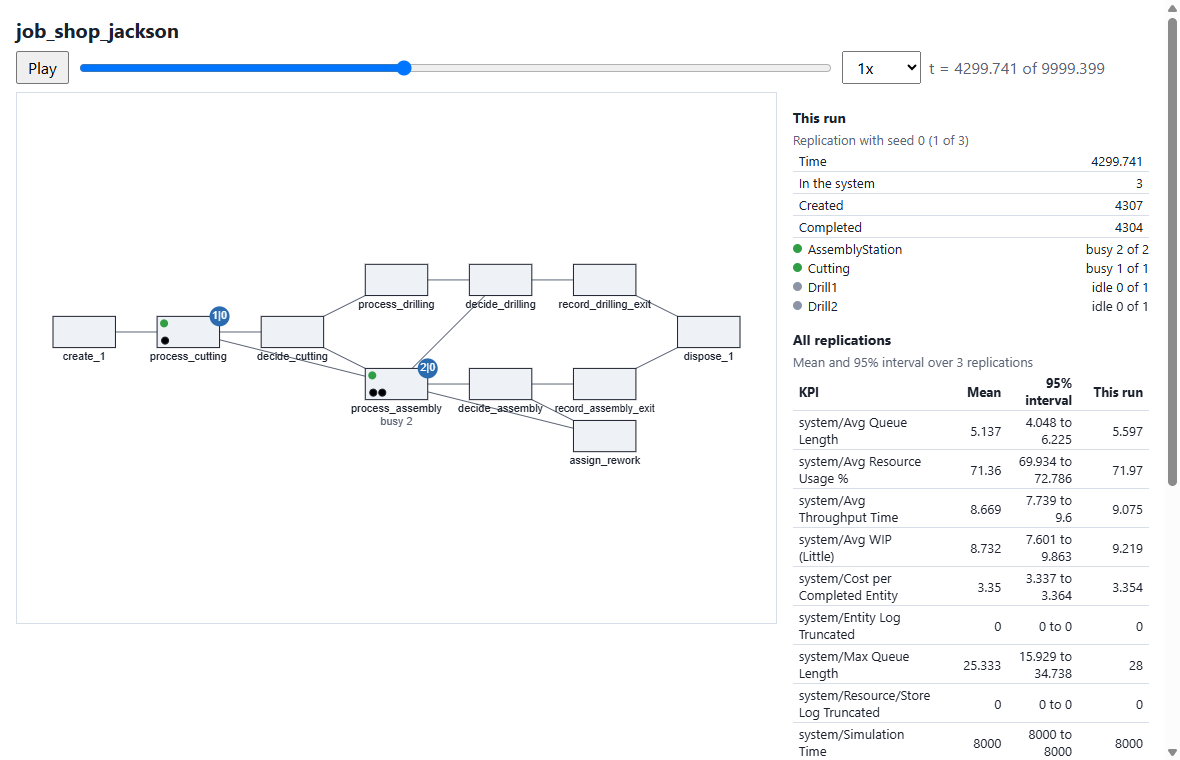Image resolution: width=1180 pixels, height=760 pixels.
Task: Select the process_drilling node box
Action: (x=397, y=280)
